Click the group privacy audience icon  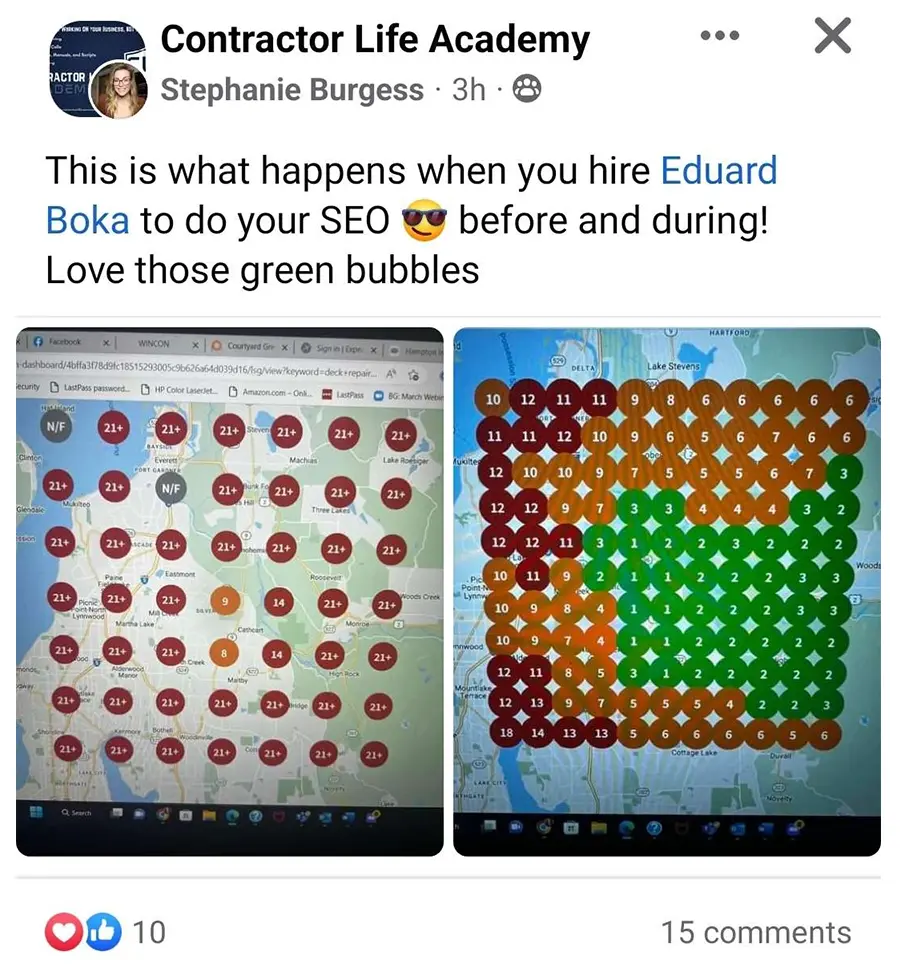(526, 90)
